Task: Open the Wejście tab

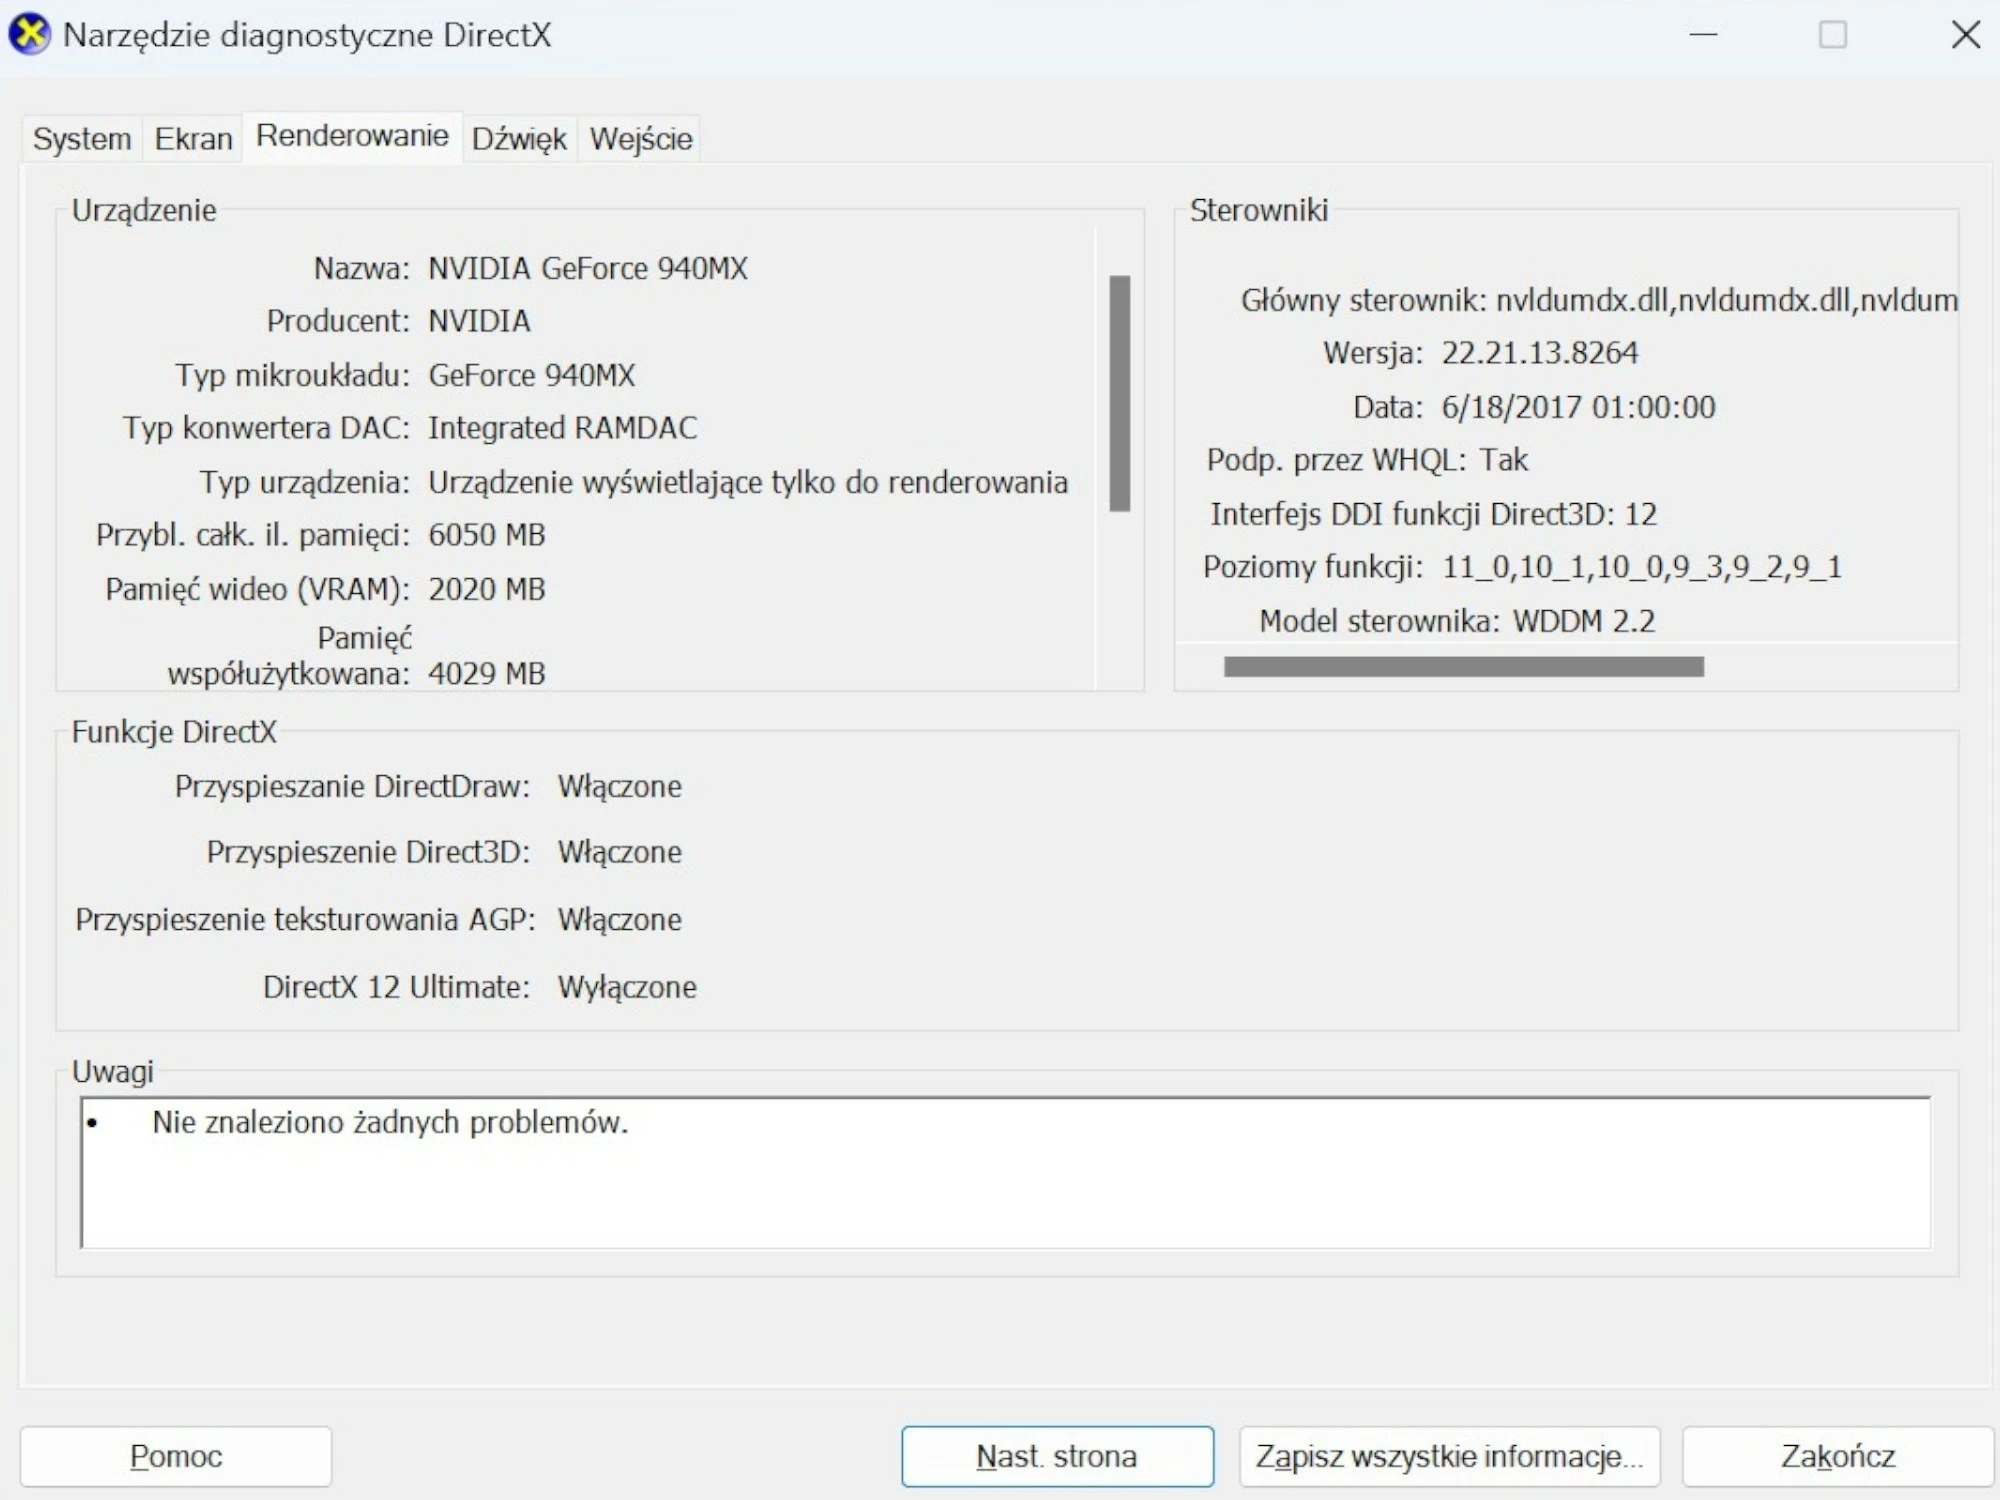Action: coord(639,139)
